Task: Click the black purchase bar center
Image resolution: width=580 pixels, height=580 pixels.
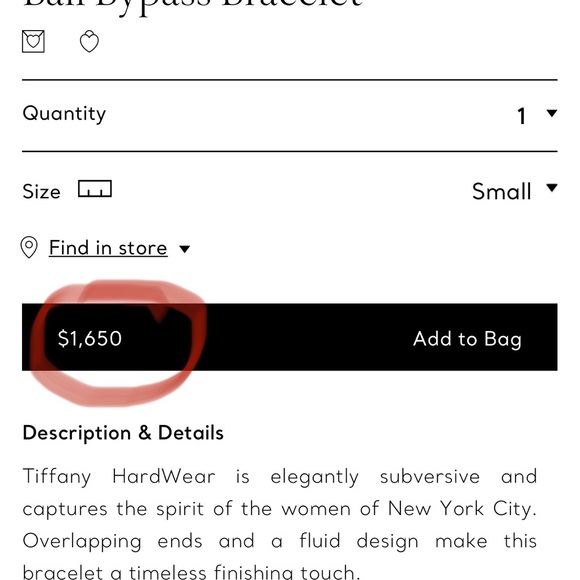Action: [290, 337]
